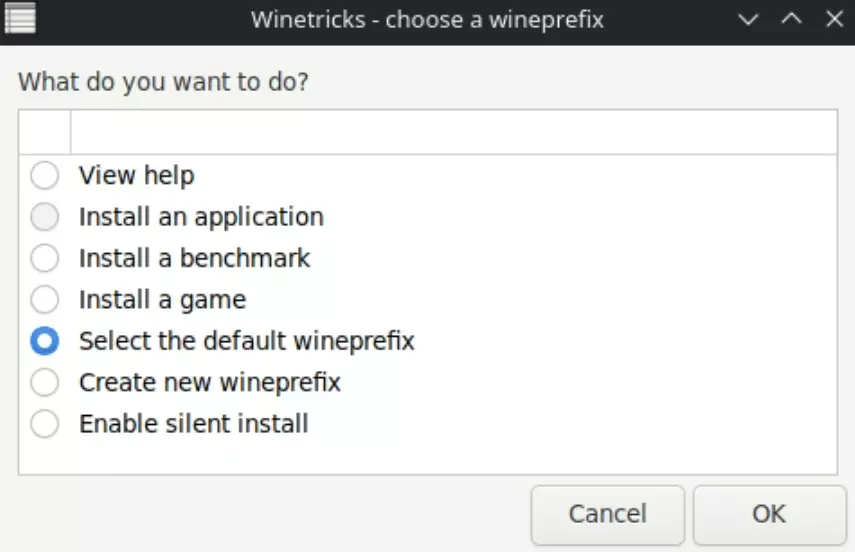Click the 'Create new wineprefix' row text
The width and height of the screenshot is (855, 552).
click(210, 383)
